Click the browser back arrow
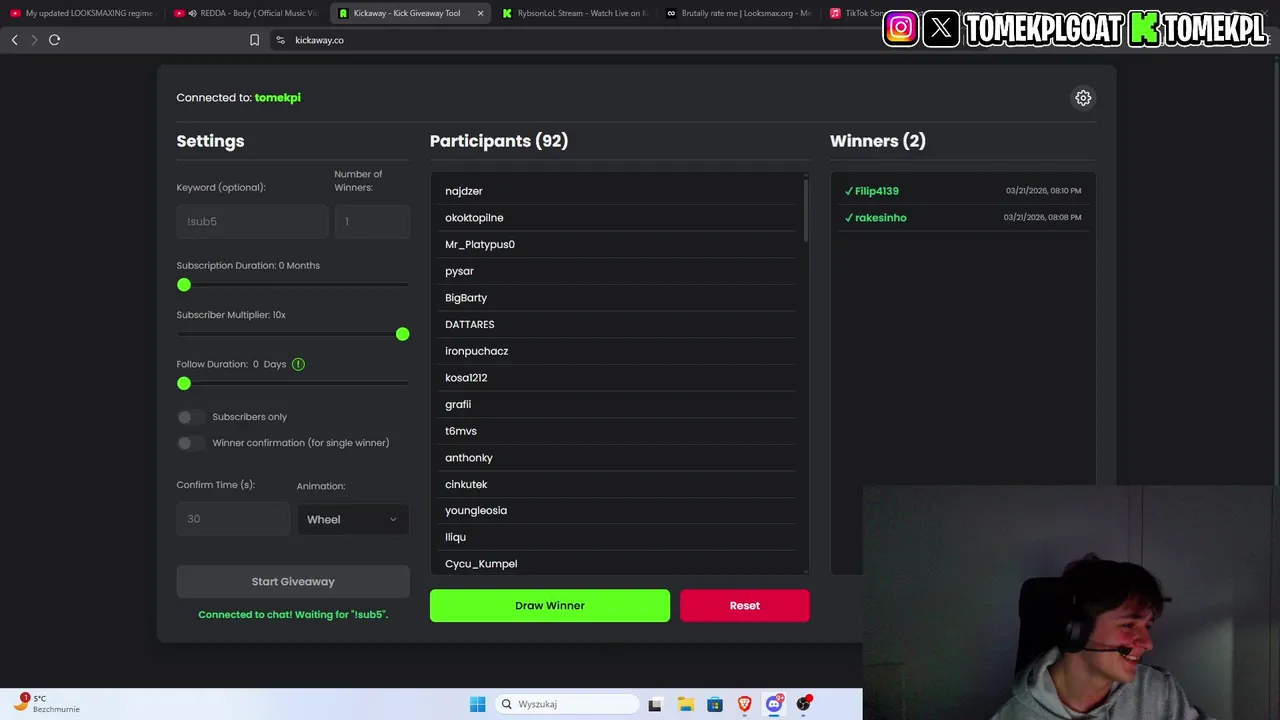 [x=14, y=40]
